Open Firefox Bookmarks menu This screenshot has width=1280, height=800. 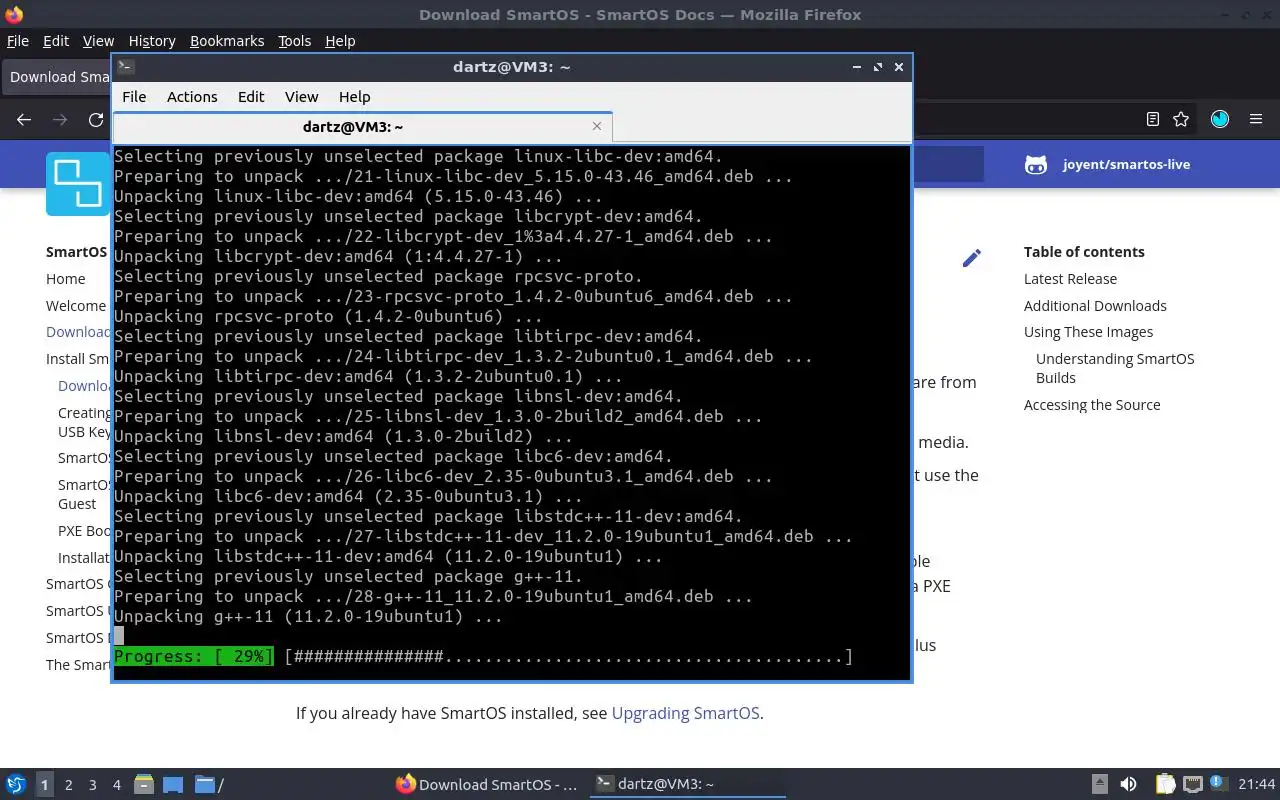[x=227, y=41]
